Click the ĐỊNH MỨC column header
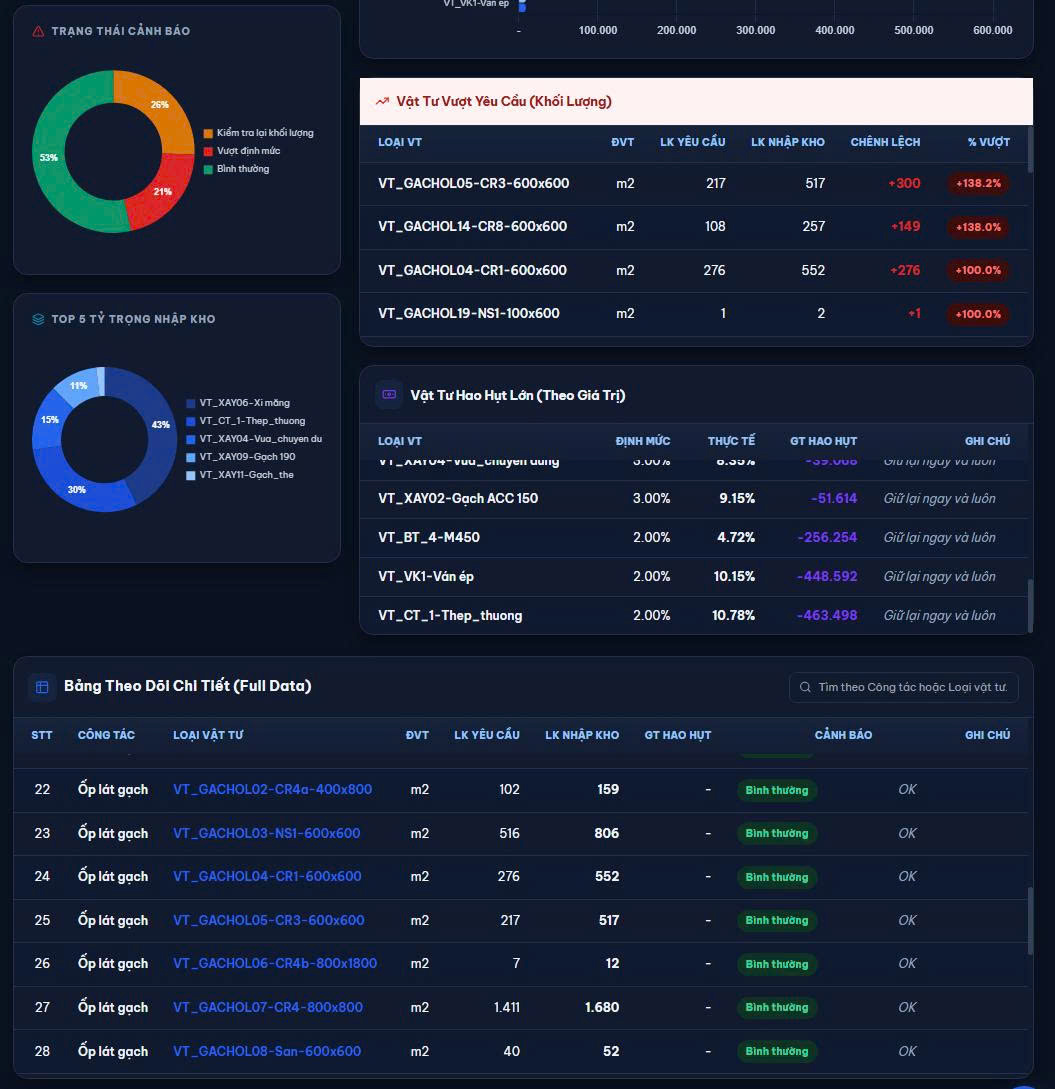Viewport: 1055px width, 1089px height. 643,441
